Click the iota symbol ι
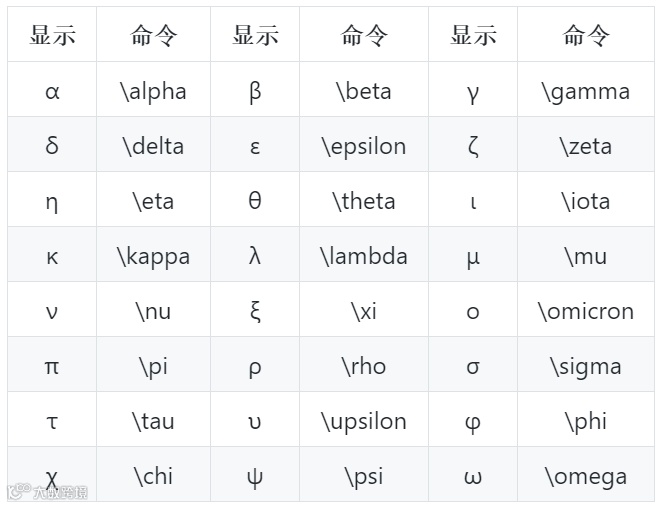Viewport: 658px width, 506px height. pyautogui.click(x=473, y=202)
